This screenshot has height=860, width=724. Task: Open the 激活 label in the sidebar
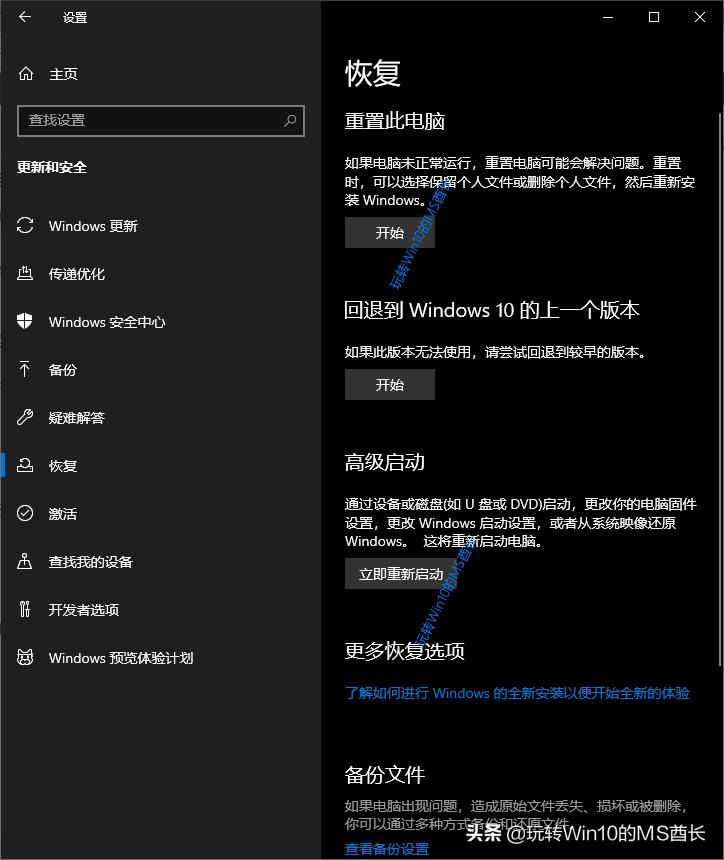point(63,514)
